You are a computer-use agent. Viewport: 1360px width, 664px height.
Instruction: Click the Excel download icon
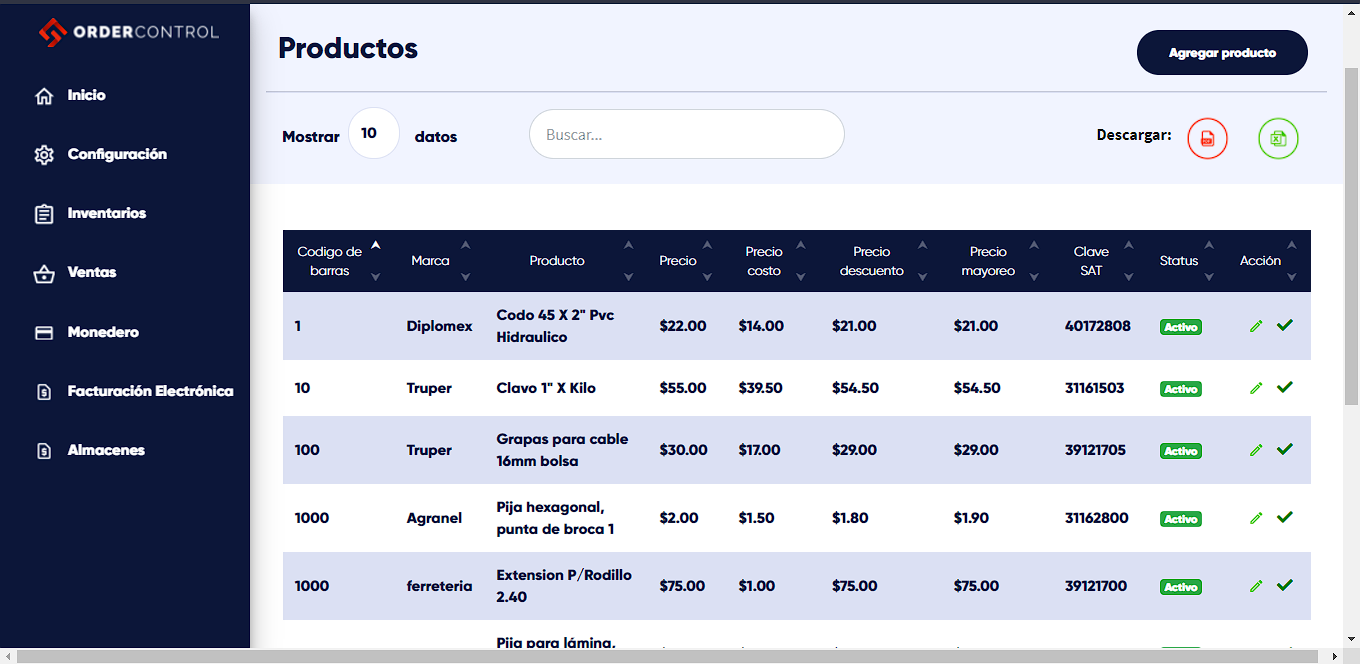pyautogui.click(x=1277, y=138)
